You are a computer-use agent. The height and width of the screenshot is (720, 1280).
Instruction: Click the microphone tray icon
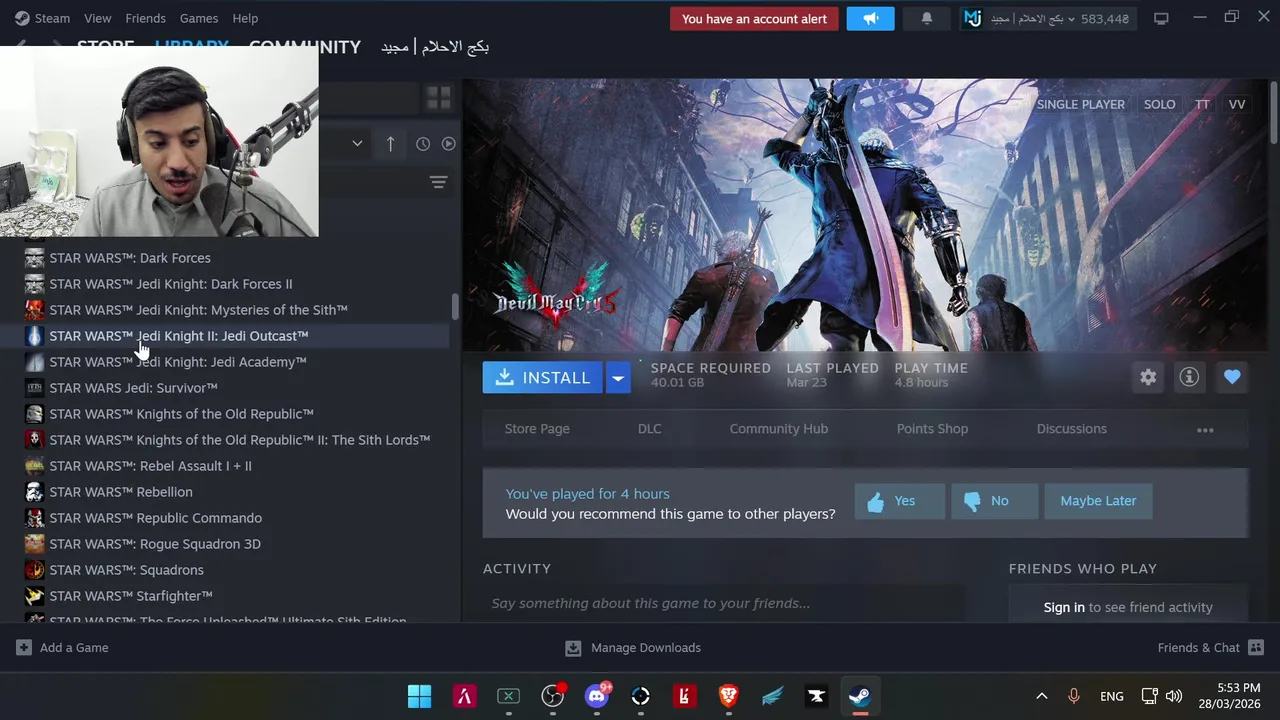point(1074,696)
